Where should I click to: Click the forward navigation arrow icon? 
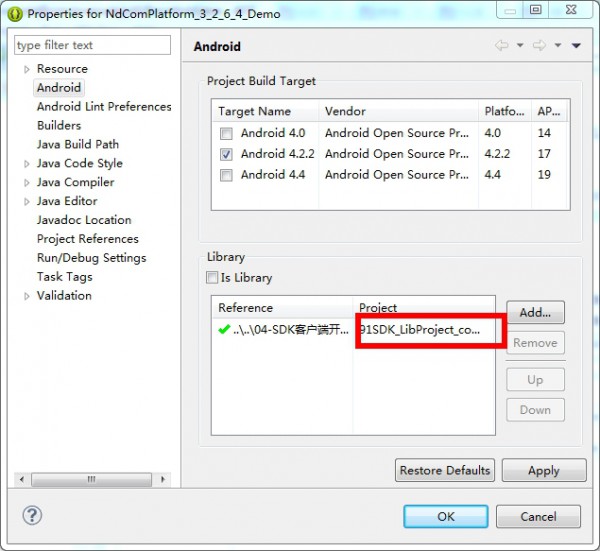pos(539,46)
